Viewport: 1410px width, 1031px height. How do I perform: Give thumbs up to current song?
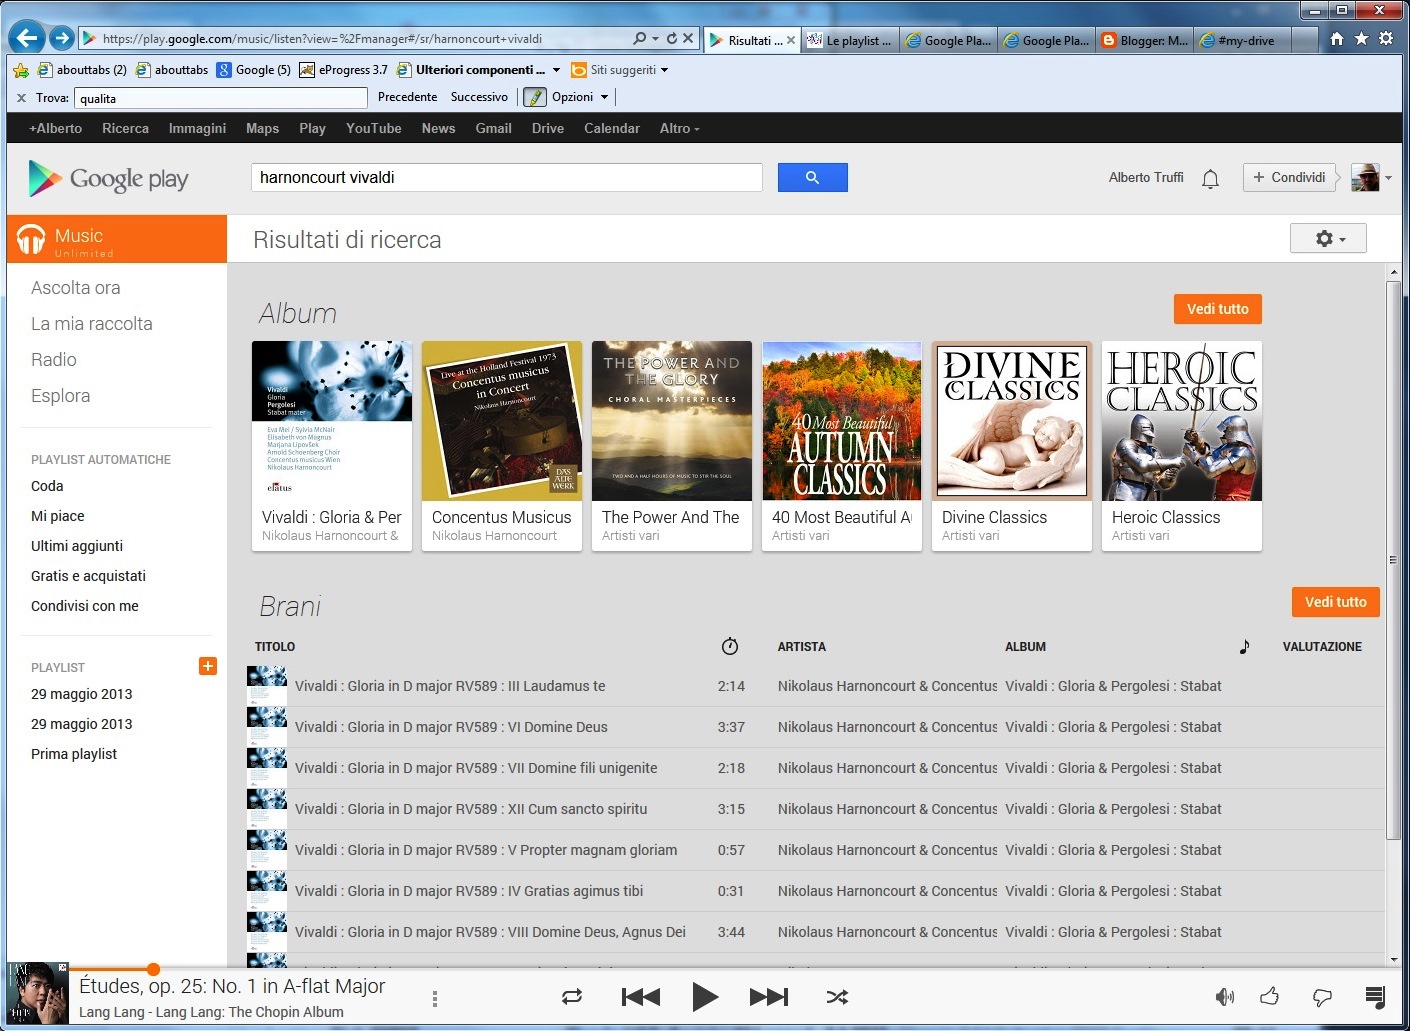1270,996
